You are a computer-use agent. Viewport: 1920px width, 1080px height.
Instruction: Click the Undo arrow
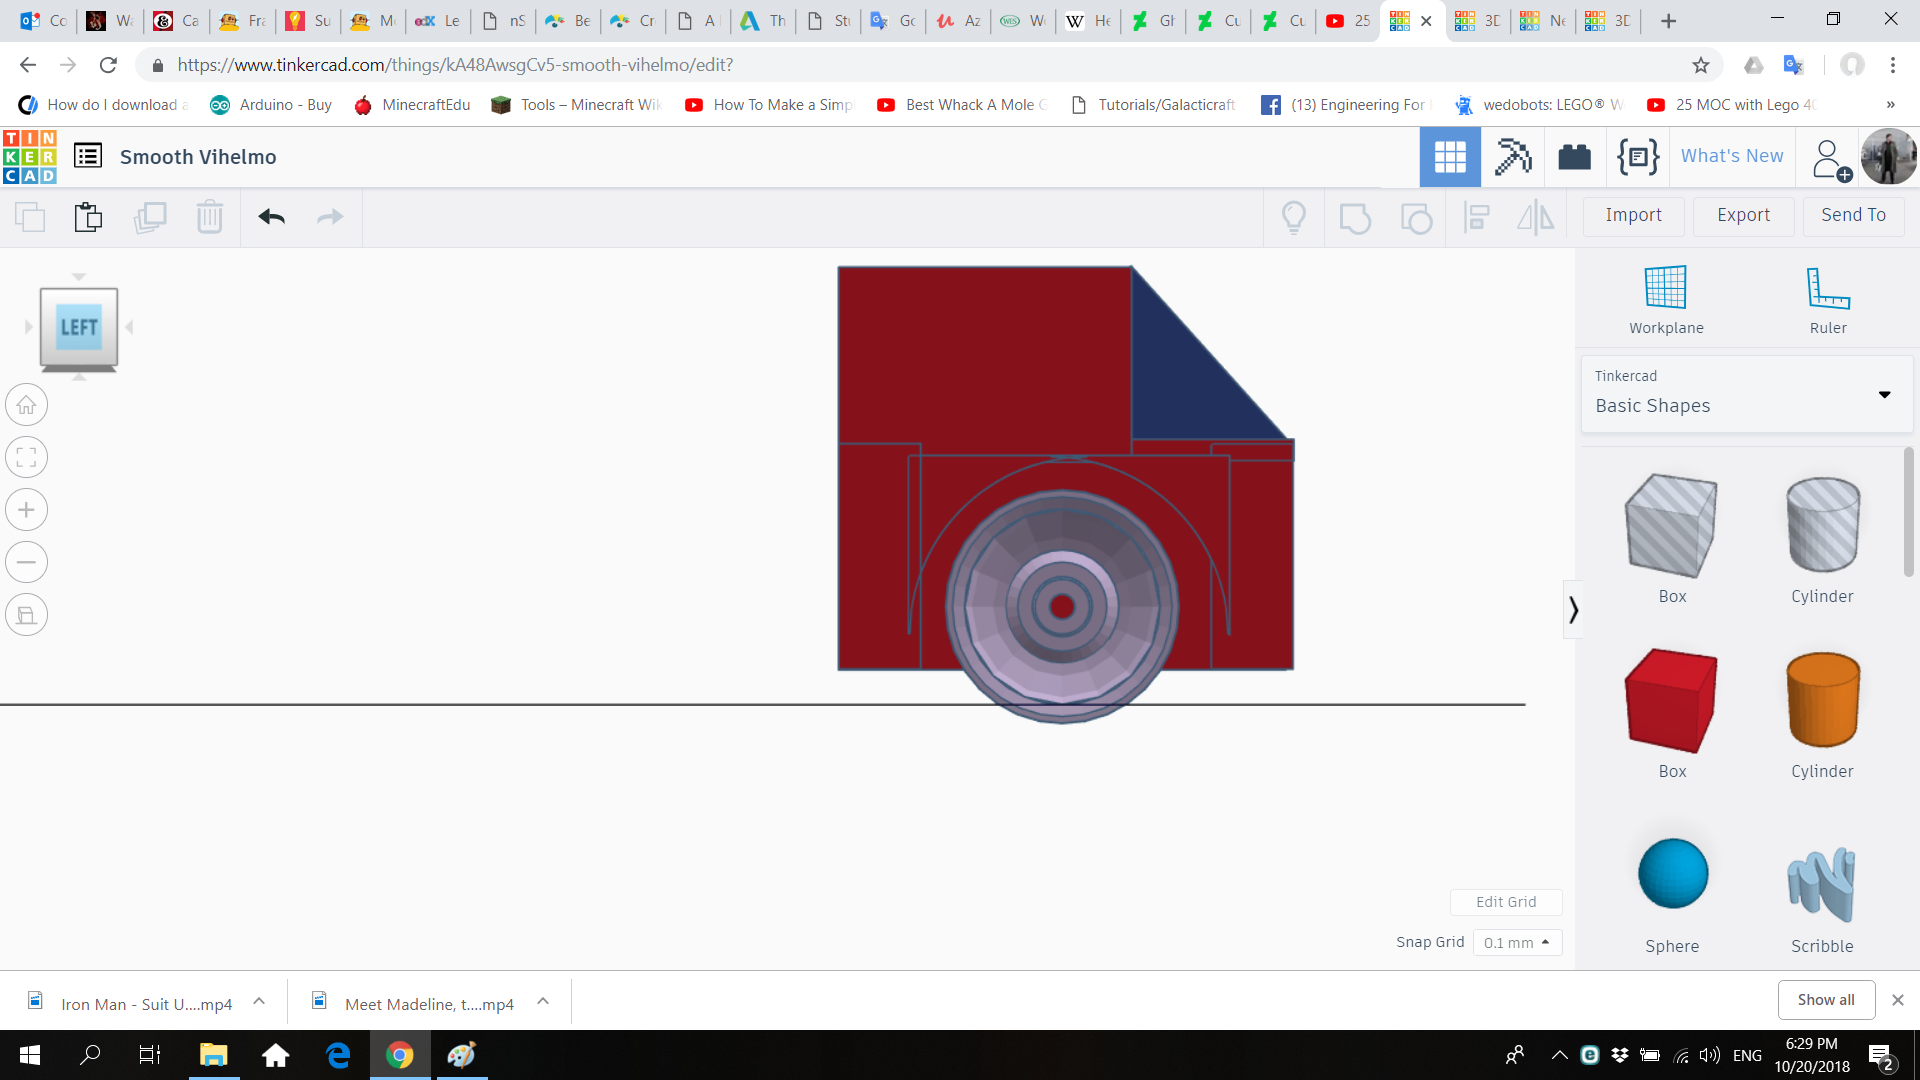point(271,217)
